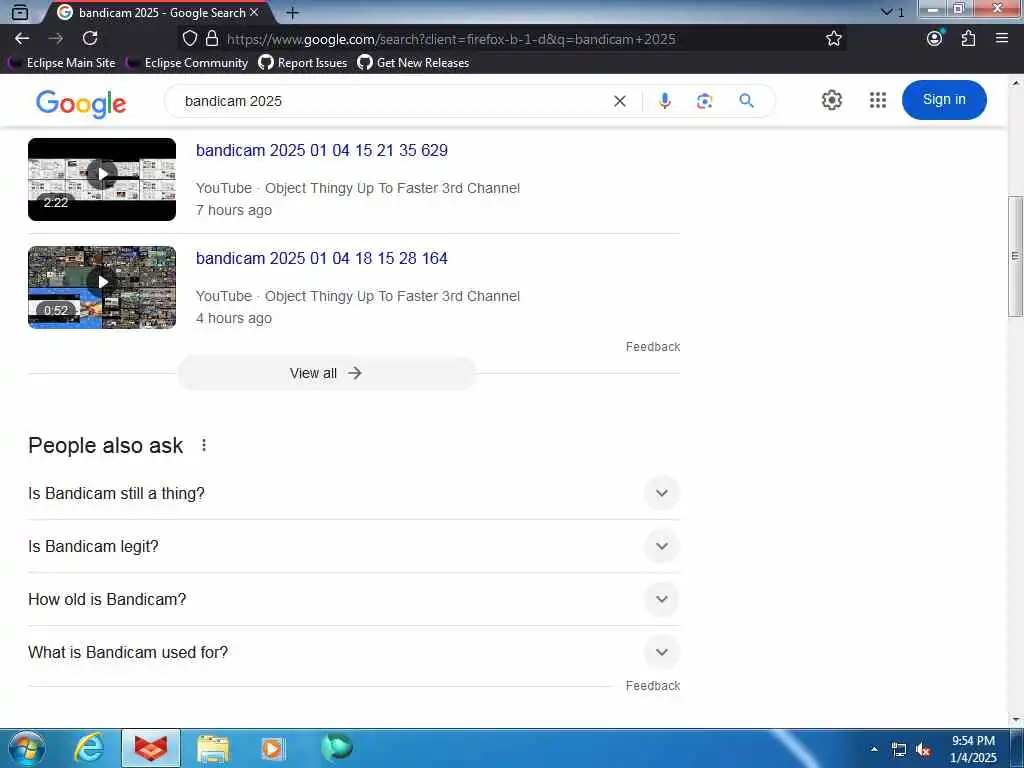Image resolution: width=1024 pixels, height=768 pixels.
Task: Go back with the browser back arrow
Action: (22, 39)
